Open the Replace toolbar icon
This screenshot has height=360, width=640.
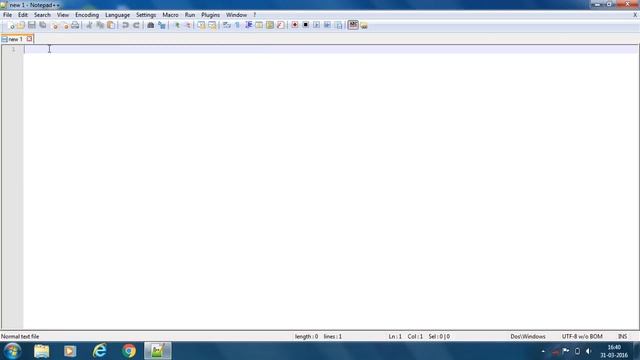coord(162,25)
